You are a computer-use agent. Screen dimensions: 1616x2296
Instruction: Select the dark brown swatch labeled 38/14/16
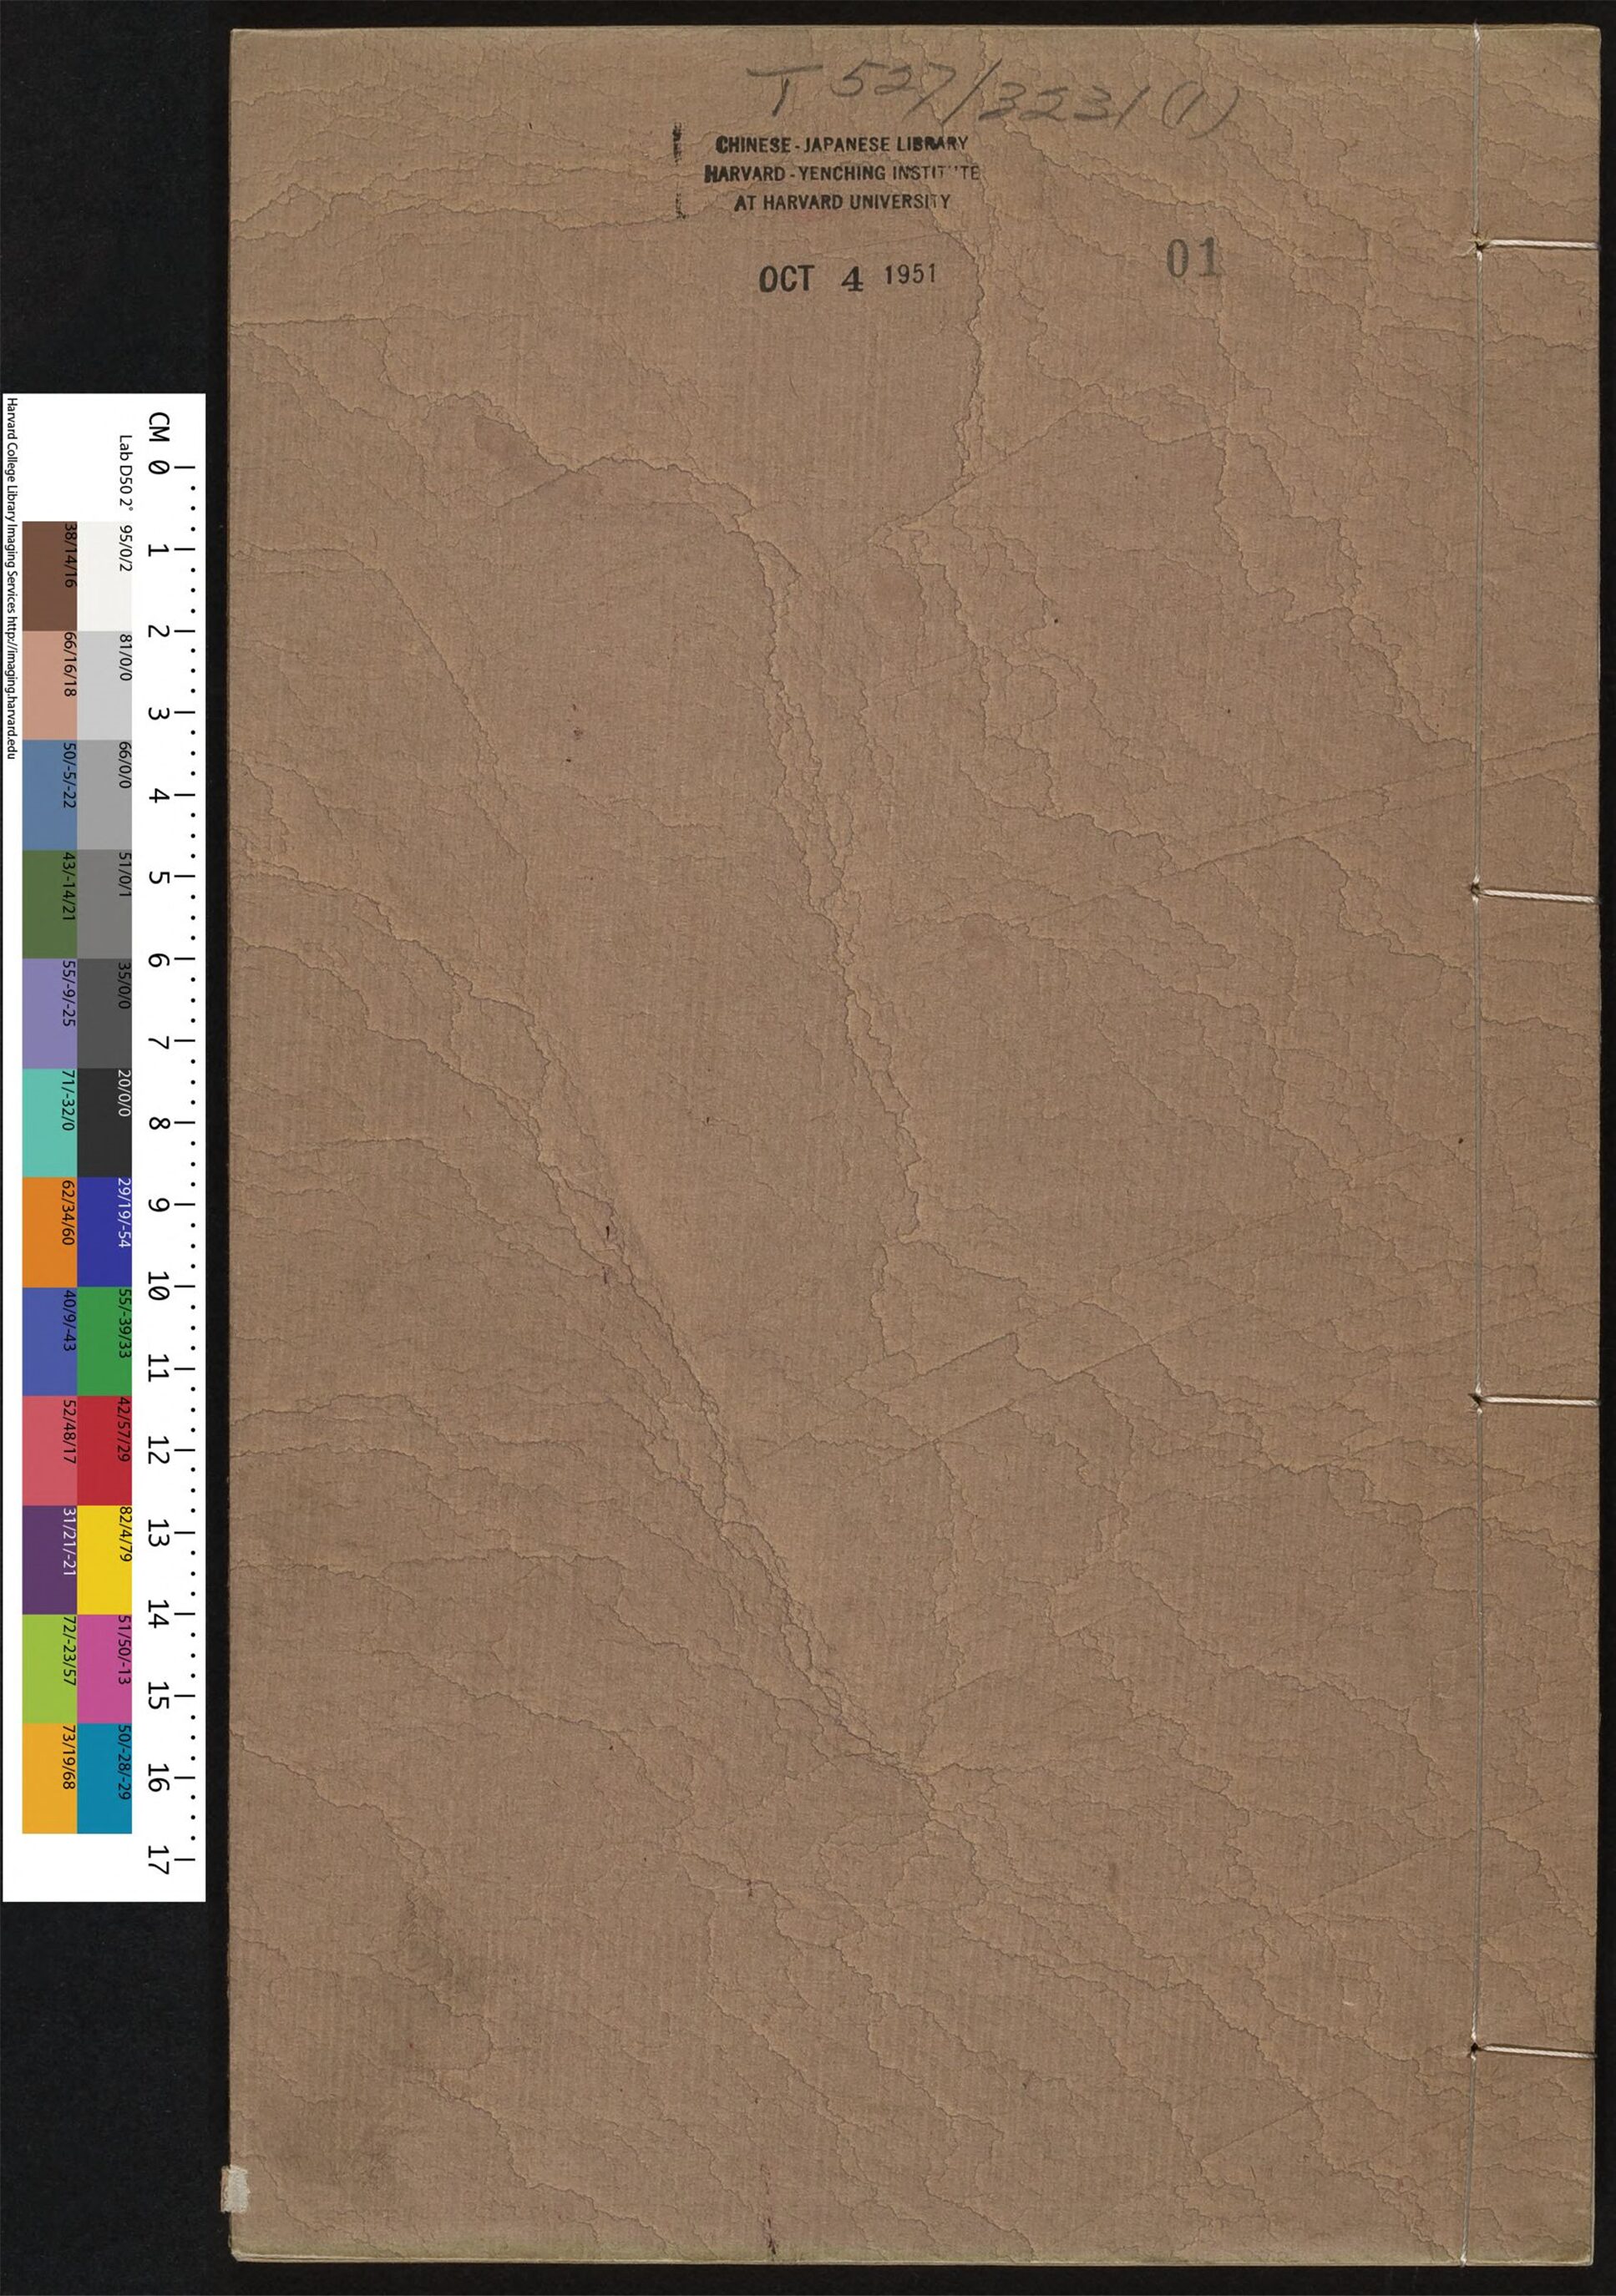pos(50,576)
